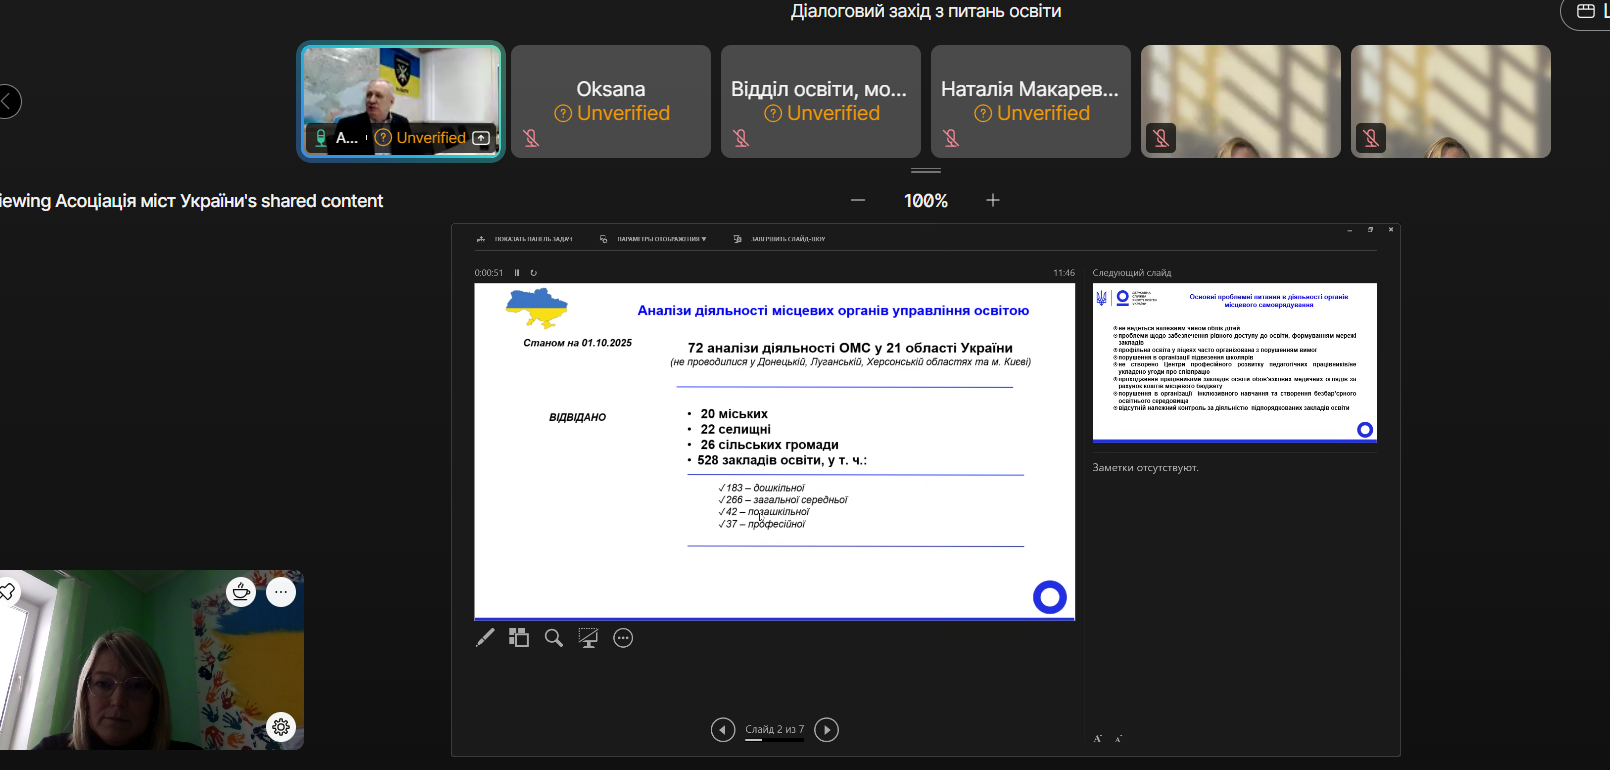
Task: Click the magnifier zoom into slide tool
Action: tap(553, 638)
